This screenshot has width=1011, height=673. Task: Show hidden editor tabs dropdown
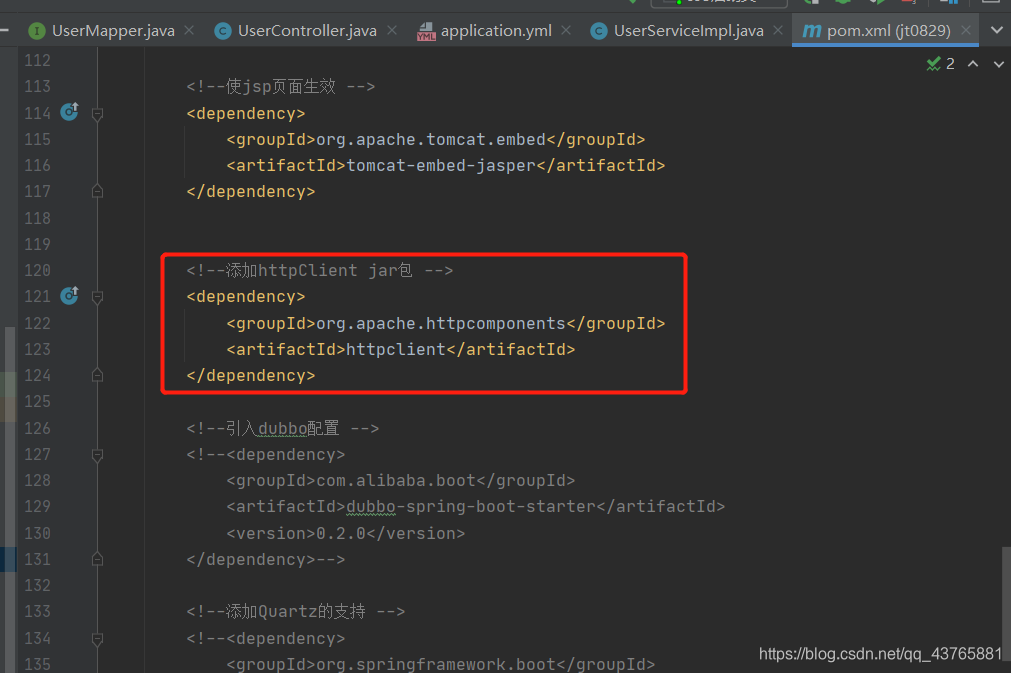[996, 30]
